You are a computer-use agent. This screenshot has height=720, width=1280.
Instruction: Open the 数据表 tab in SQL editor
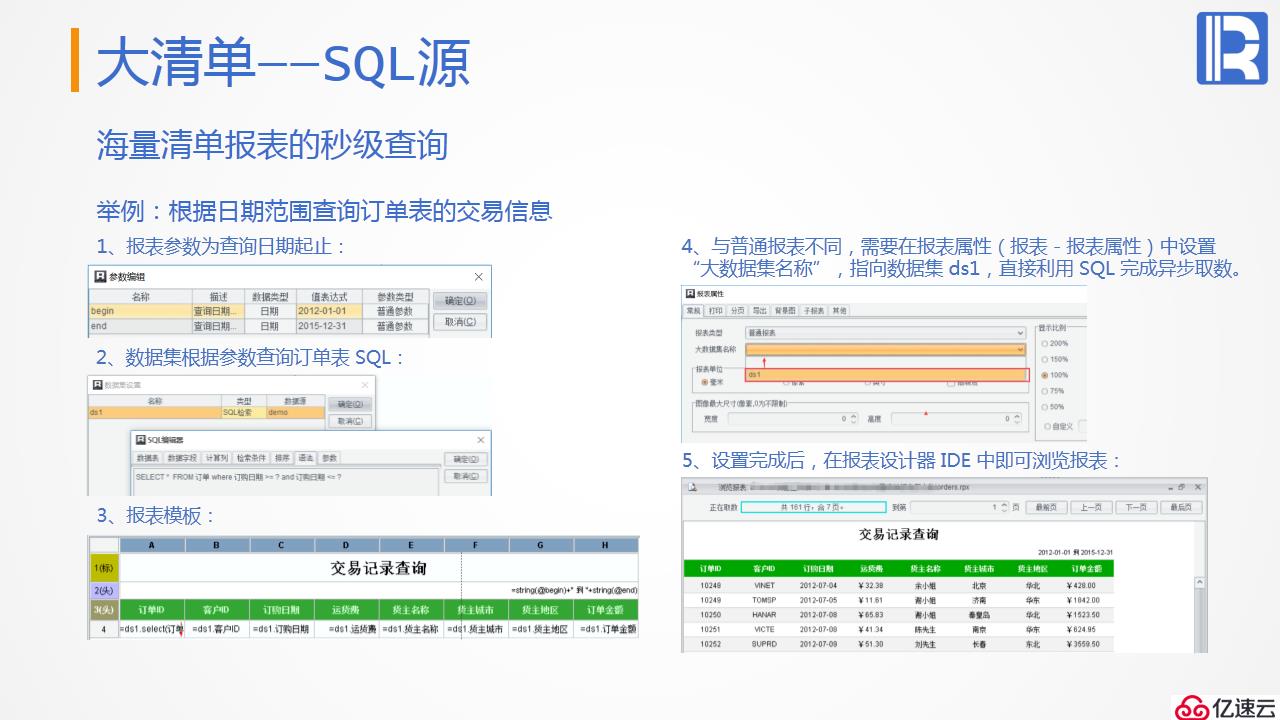click(148, 458)
